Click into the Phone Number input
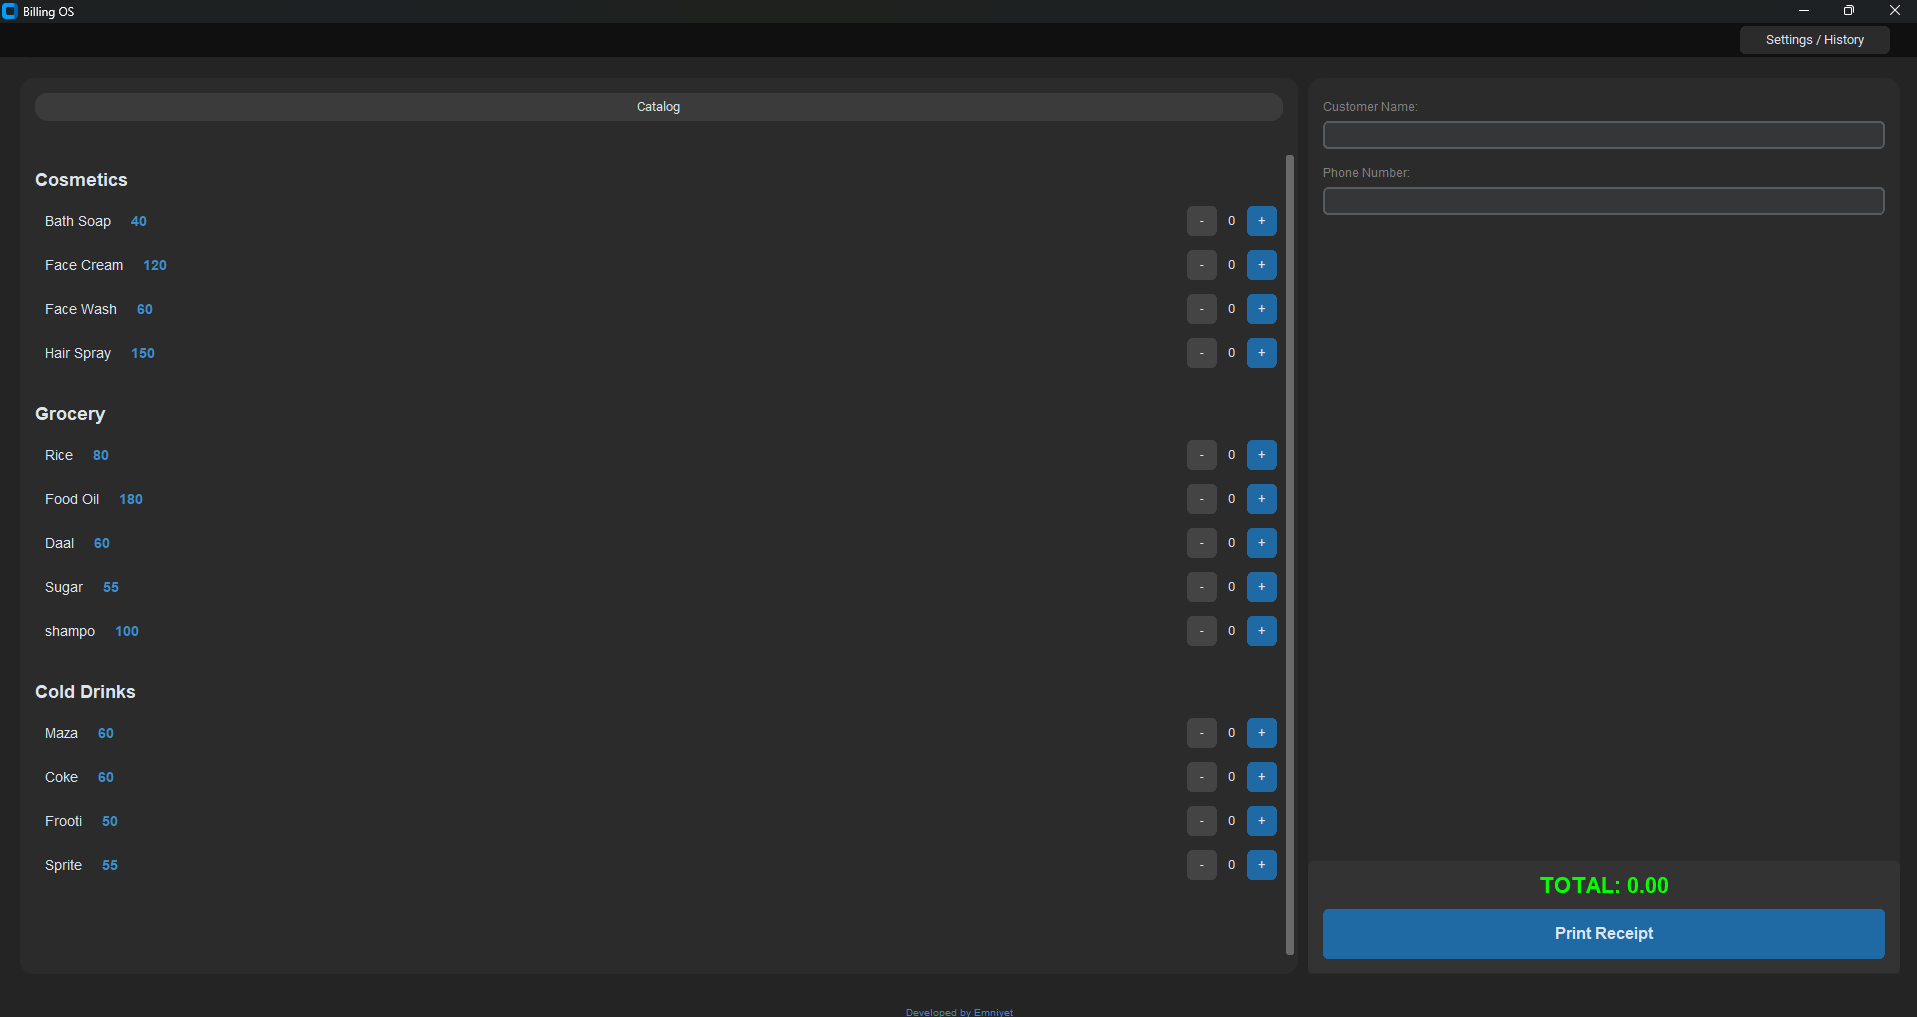This screenshot has height=1017, width=1917. [1603, 201]
